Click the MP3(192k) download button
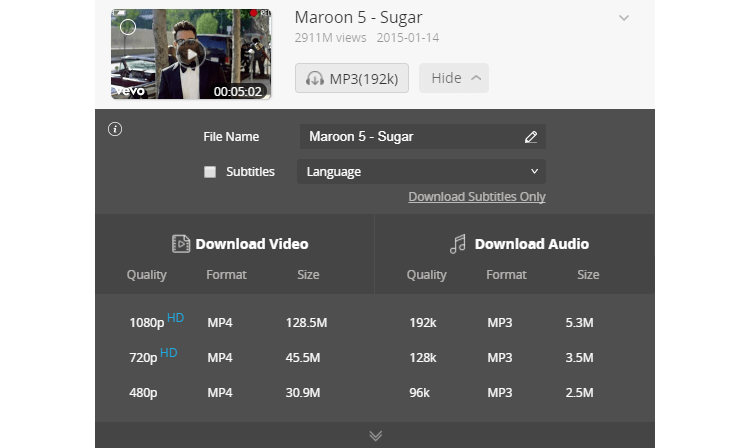Viewport: 750px width, 448px height. tap(352, 78)
